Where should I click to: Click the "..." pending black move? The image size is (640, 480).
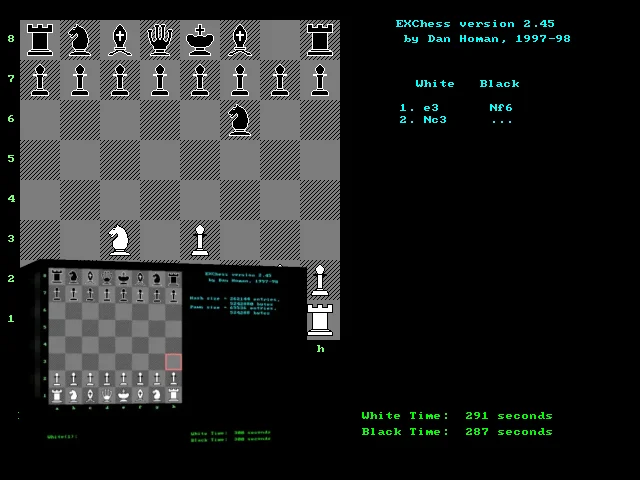pyautogui.click(x=502, y=121)
